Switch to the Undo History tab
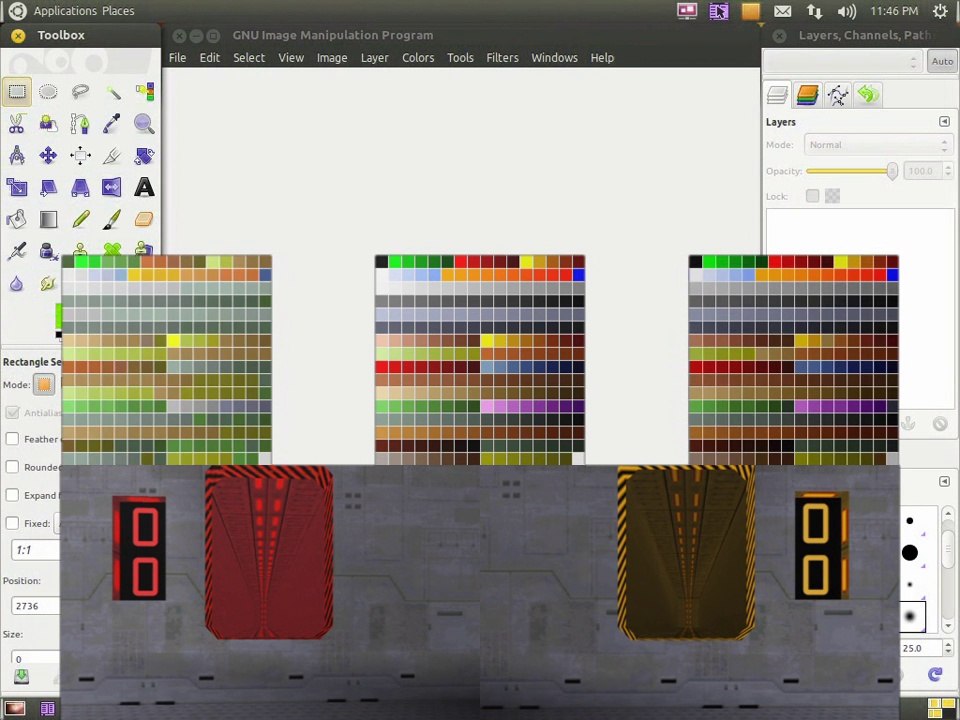 click(868, 95)
